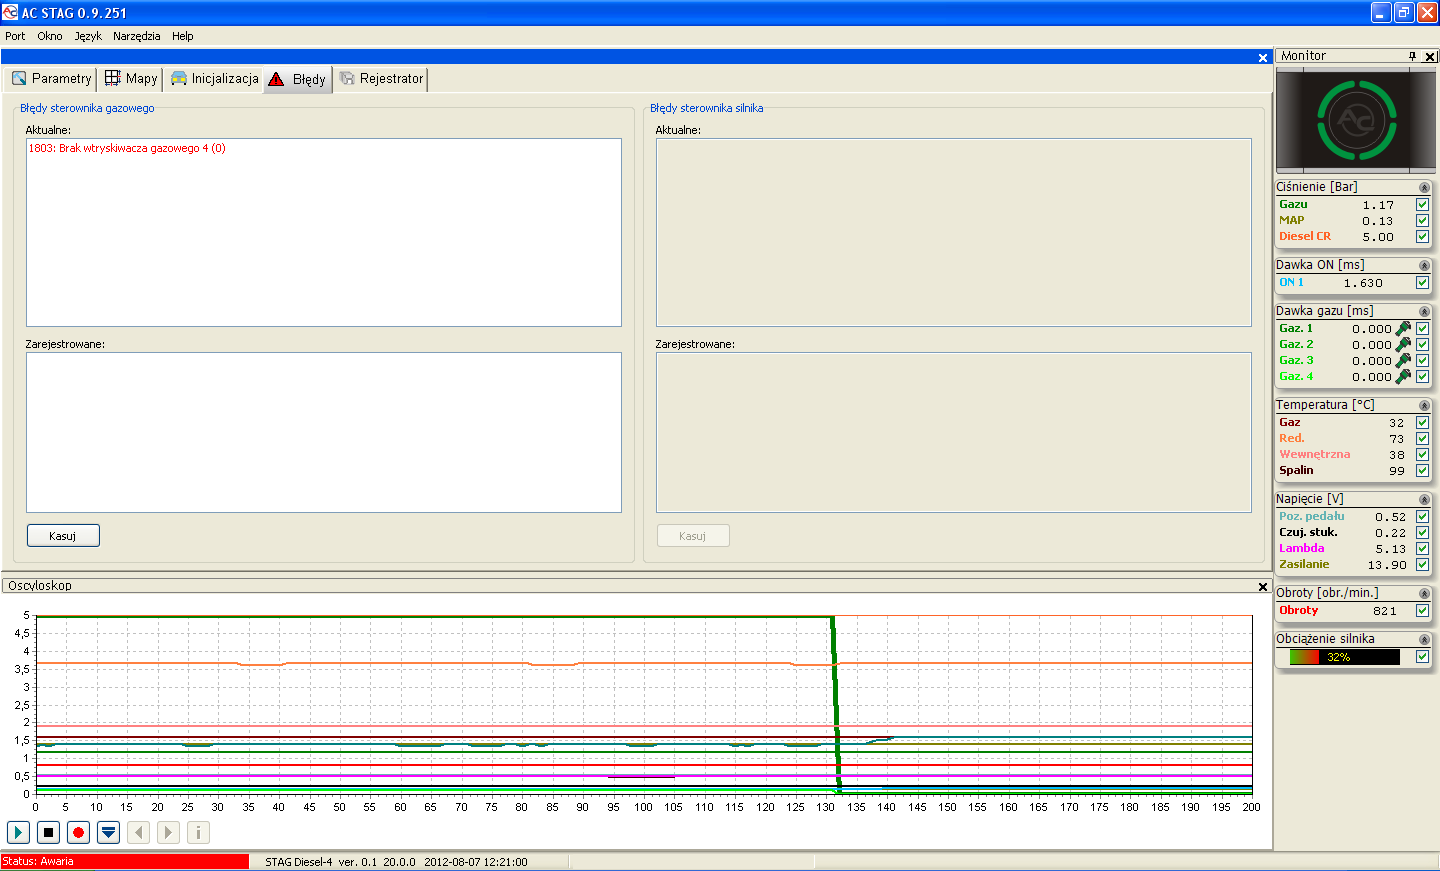The height and width of the screenshot is (871, 1440).
Task: Start oscilloscope playback with play button
Action: [x=18, y=832]
